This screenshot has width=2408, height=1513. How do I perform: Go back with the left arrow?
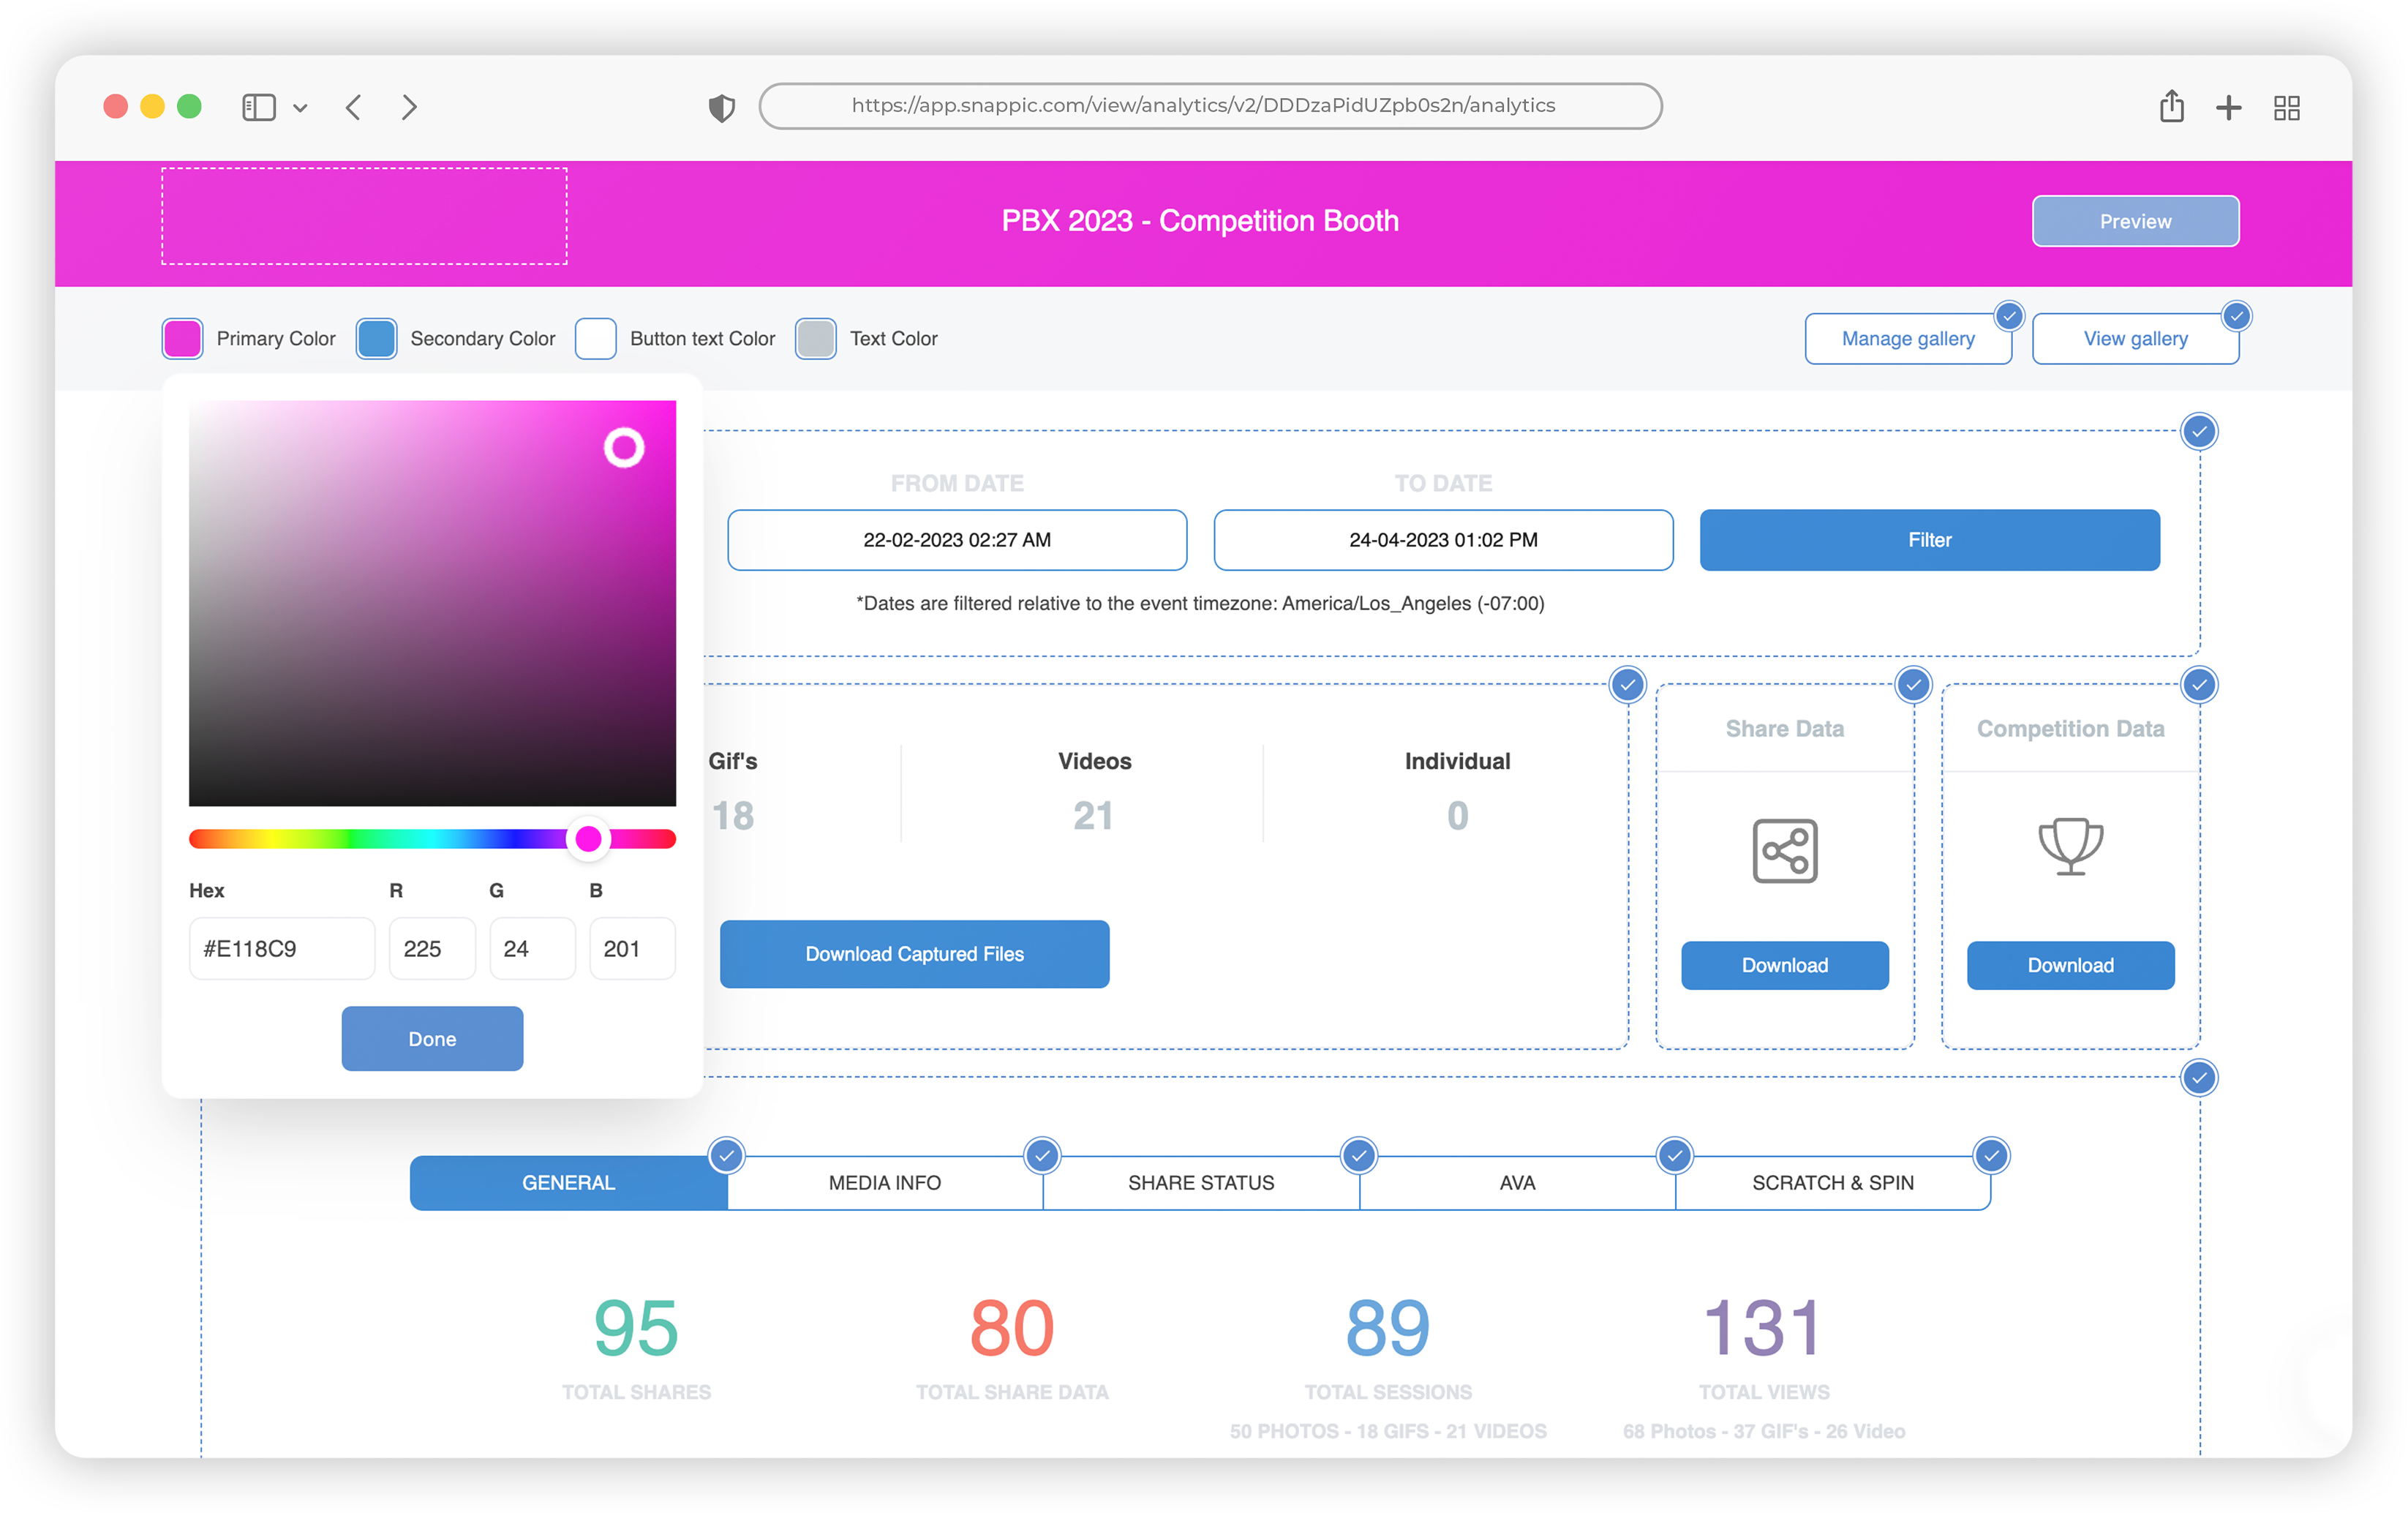353,107
